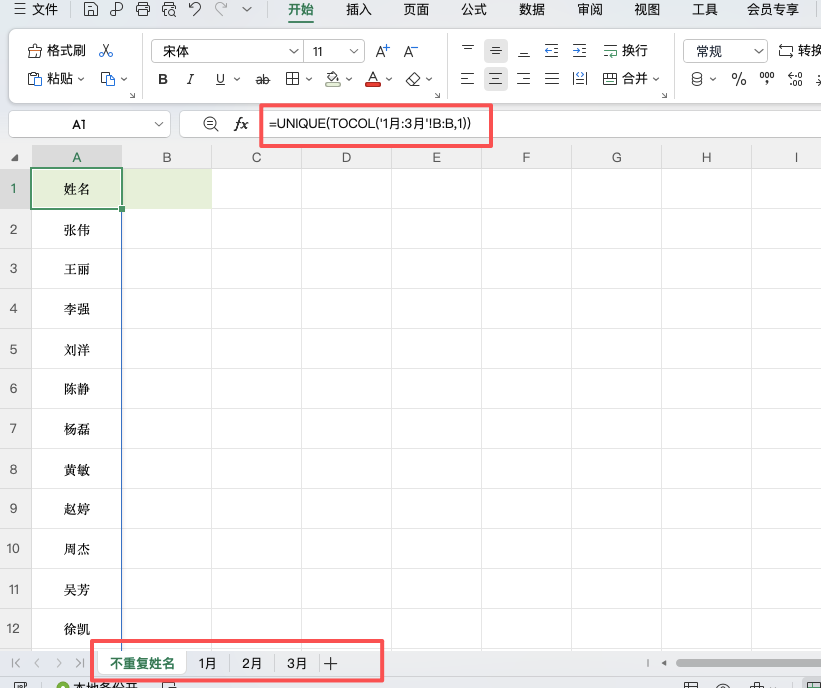Open the fill color dropdown arrow

coord(349,80)
